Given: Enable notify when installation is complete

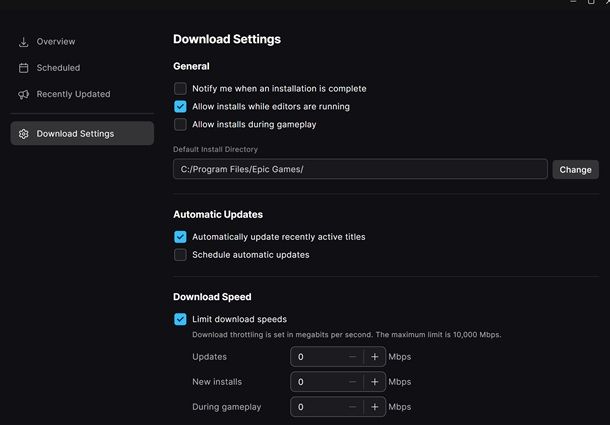Looking at the screenshot, I should pyautogui.click(x=180, y=88).
